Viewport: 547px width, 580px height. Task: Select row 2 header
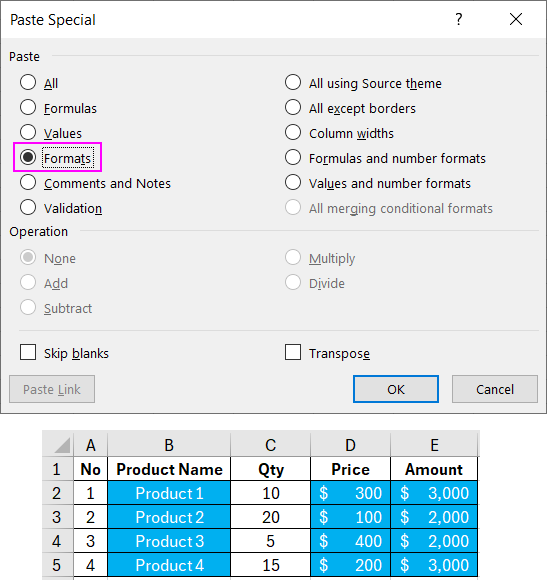[x=58, y=493]
